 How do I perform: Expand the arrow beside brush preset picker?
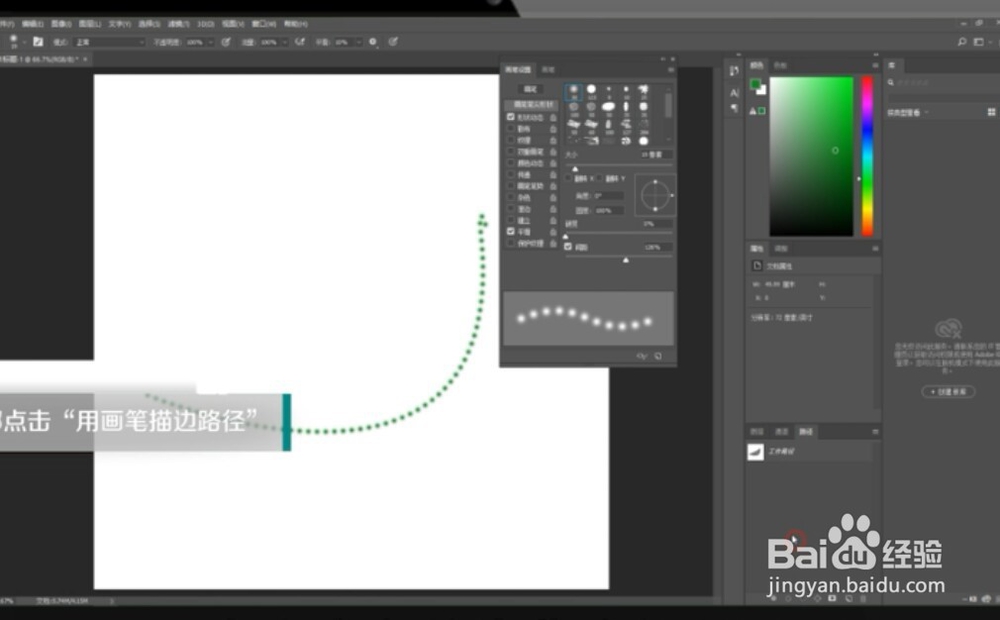24,42
